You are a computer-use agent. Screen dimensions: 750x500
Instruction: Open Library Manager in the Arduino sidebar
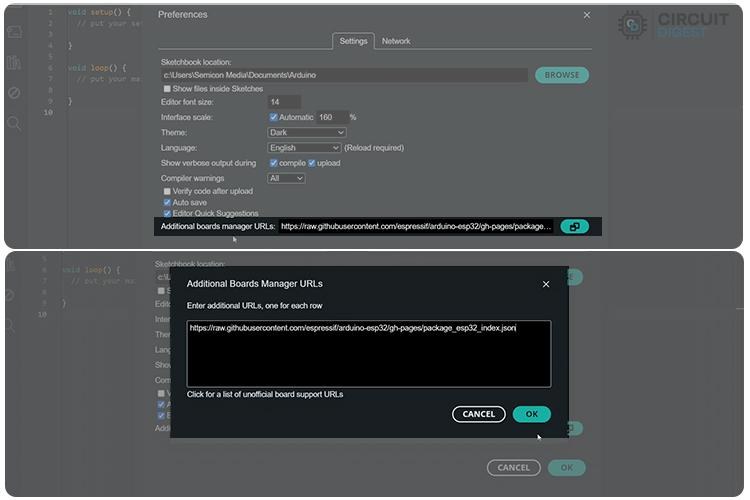[x=14, y=62]
